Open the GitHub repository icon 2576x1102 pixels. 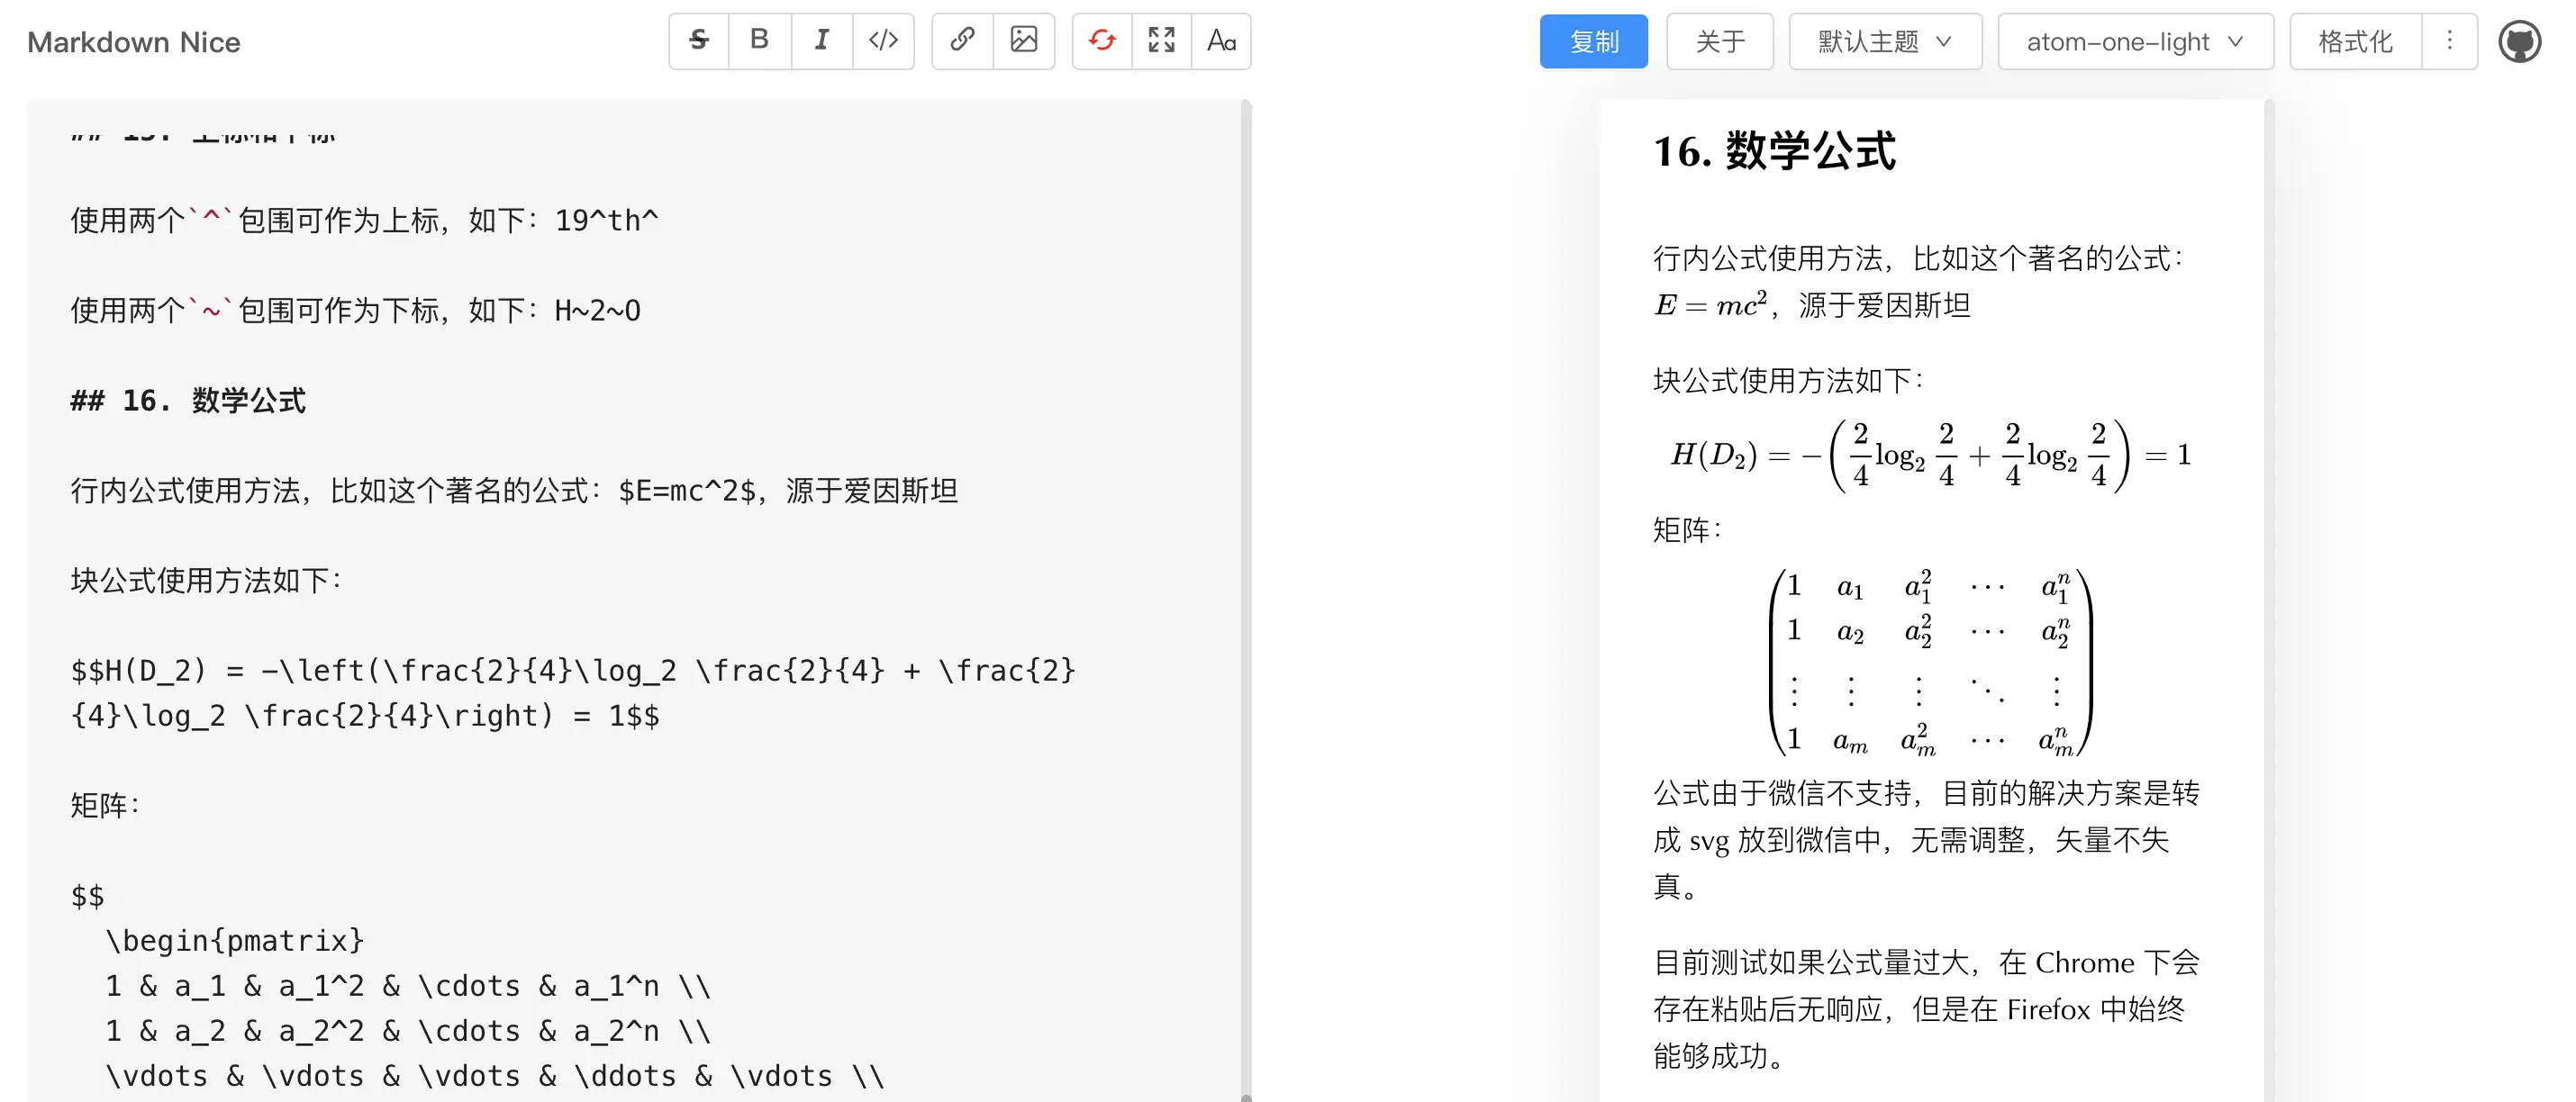[x=2521, y=41]
